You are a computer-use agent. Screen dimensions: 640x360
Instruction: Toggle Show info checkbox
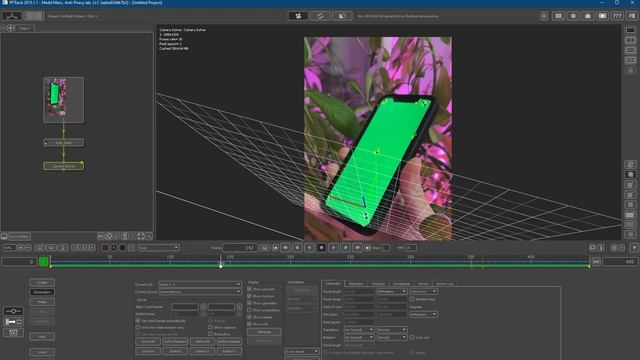coord(249,324)
